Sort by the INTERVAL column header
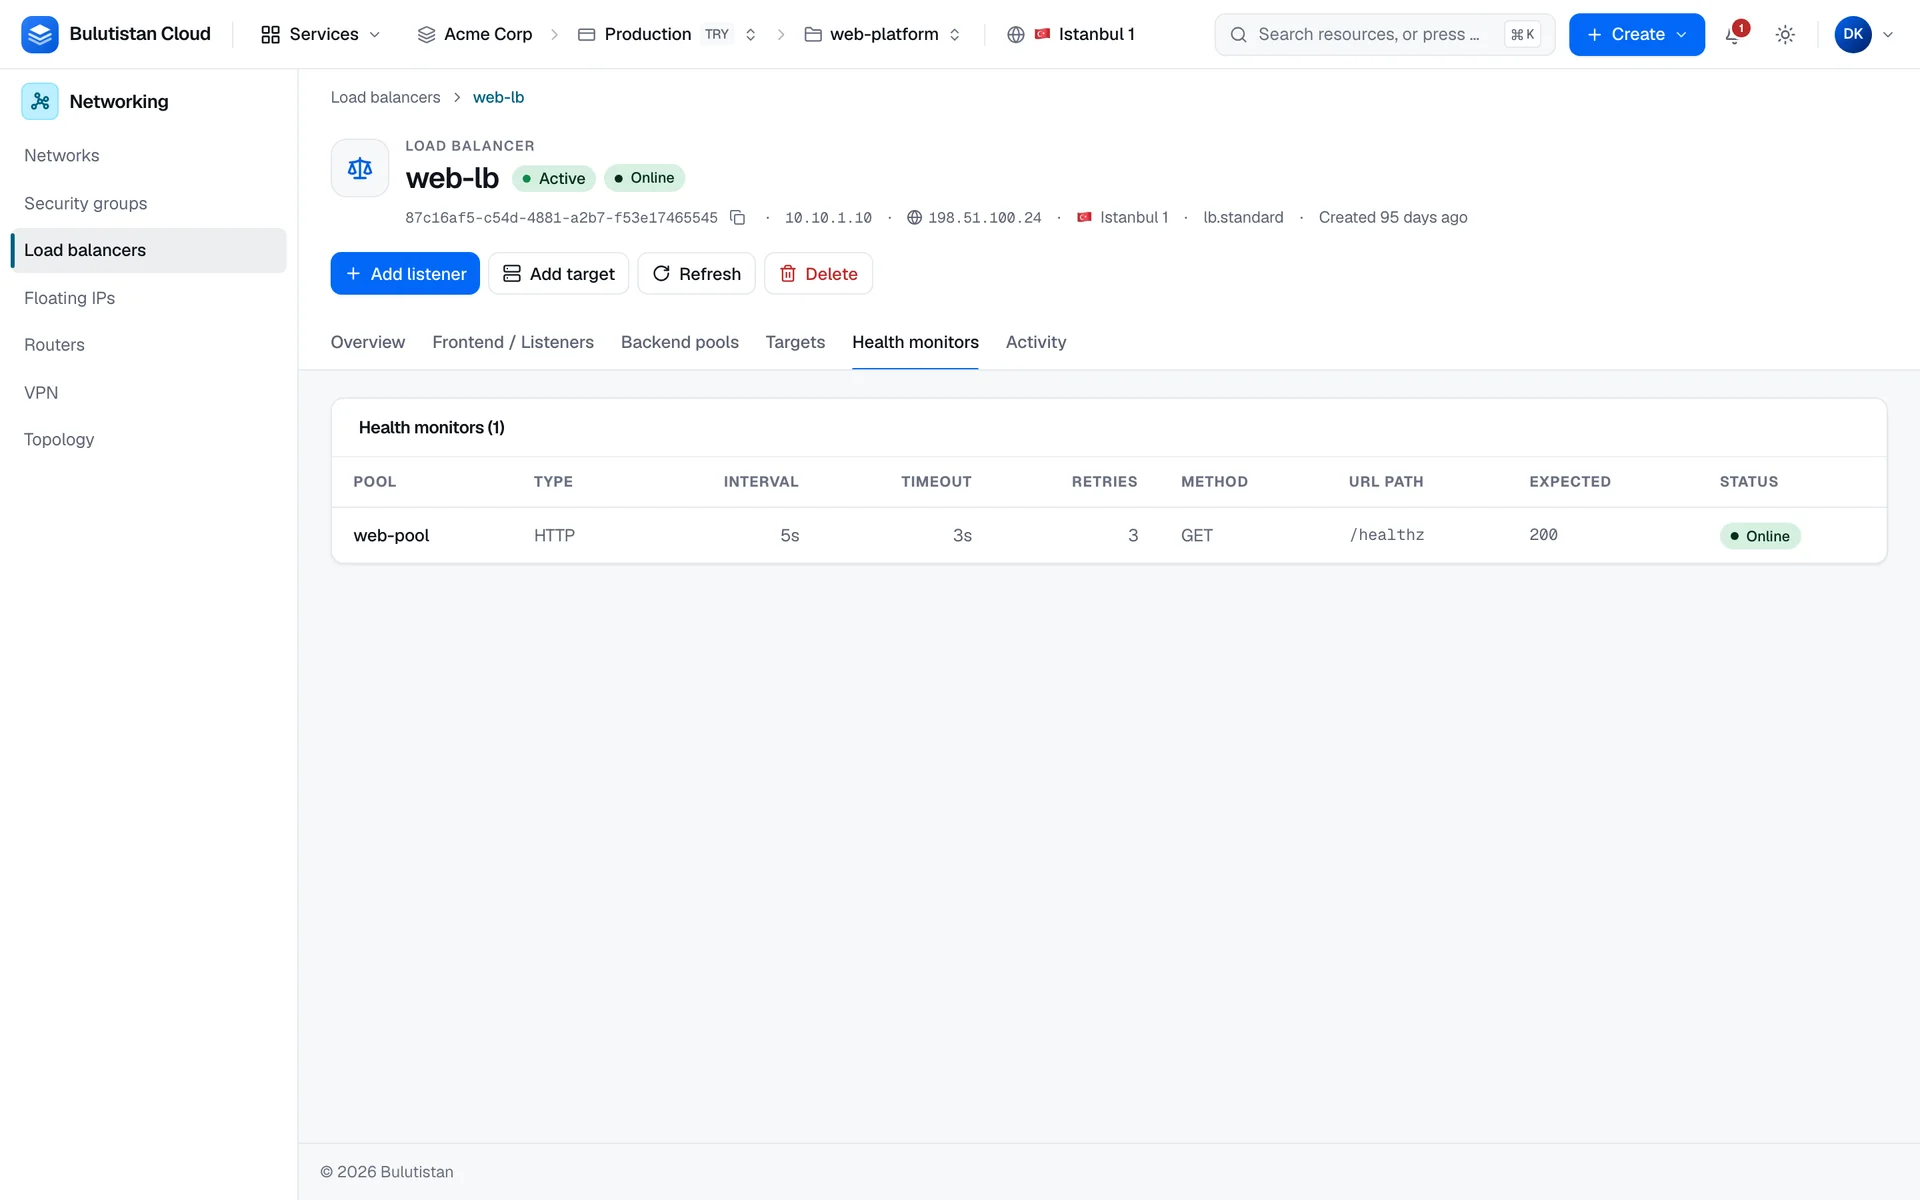The height and width of the screenshot is (1200, 1920). pos(761,482)
